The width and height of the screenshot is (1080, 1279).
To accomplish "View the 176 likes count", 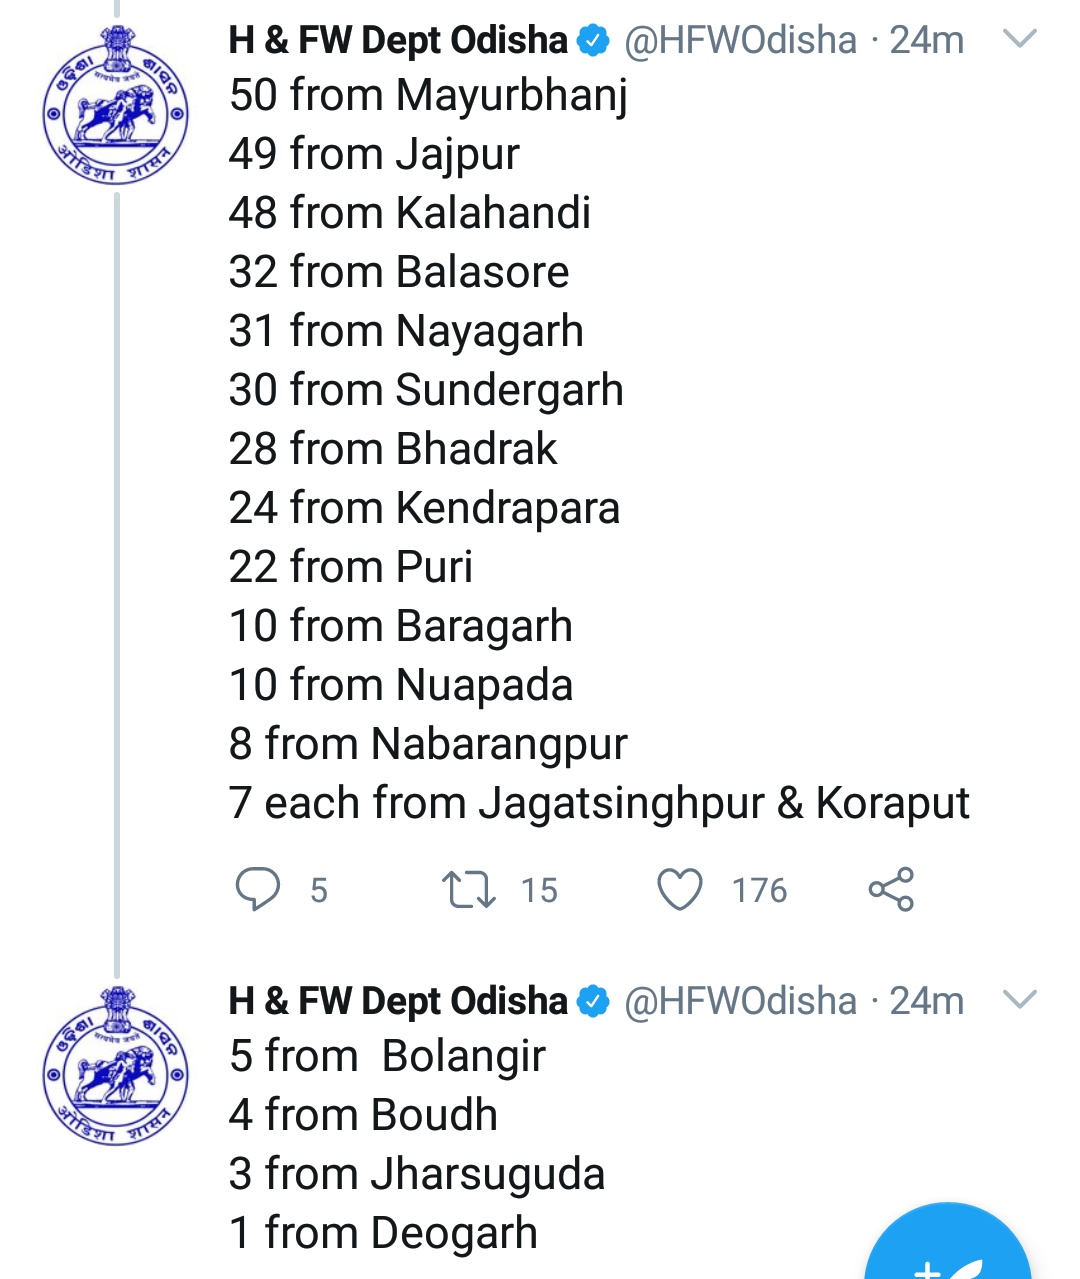I will pyautogui.click(x=759, y=890).
